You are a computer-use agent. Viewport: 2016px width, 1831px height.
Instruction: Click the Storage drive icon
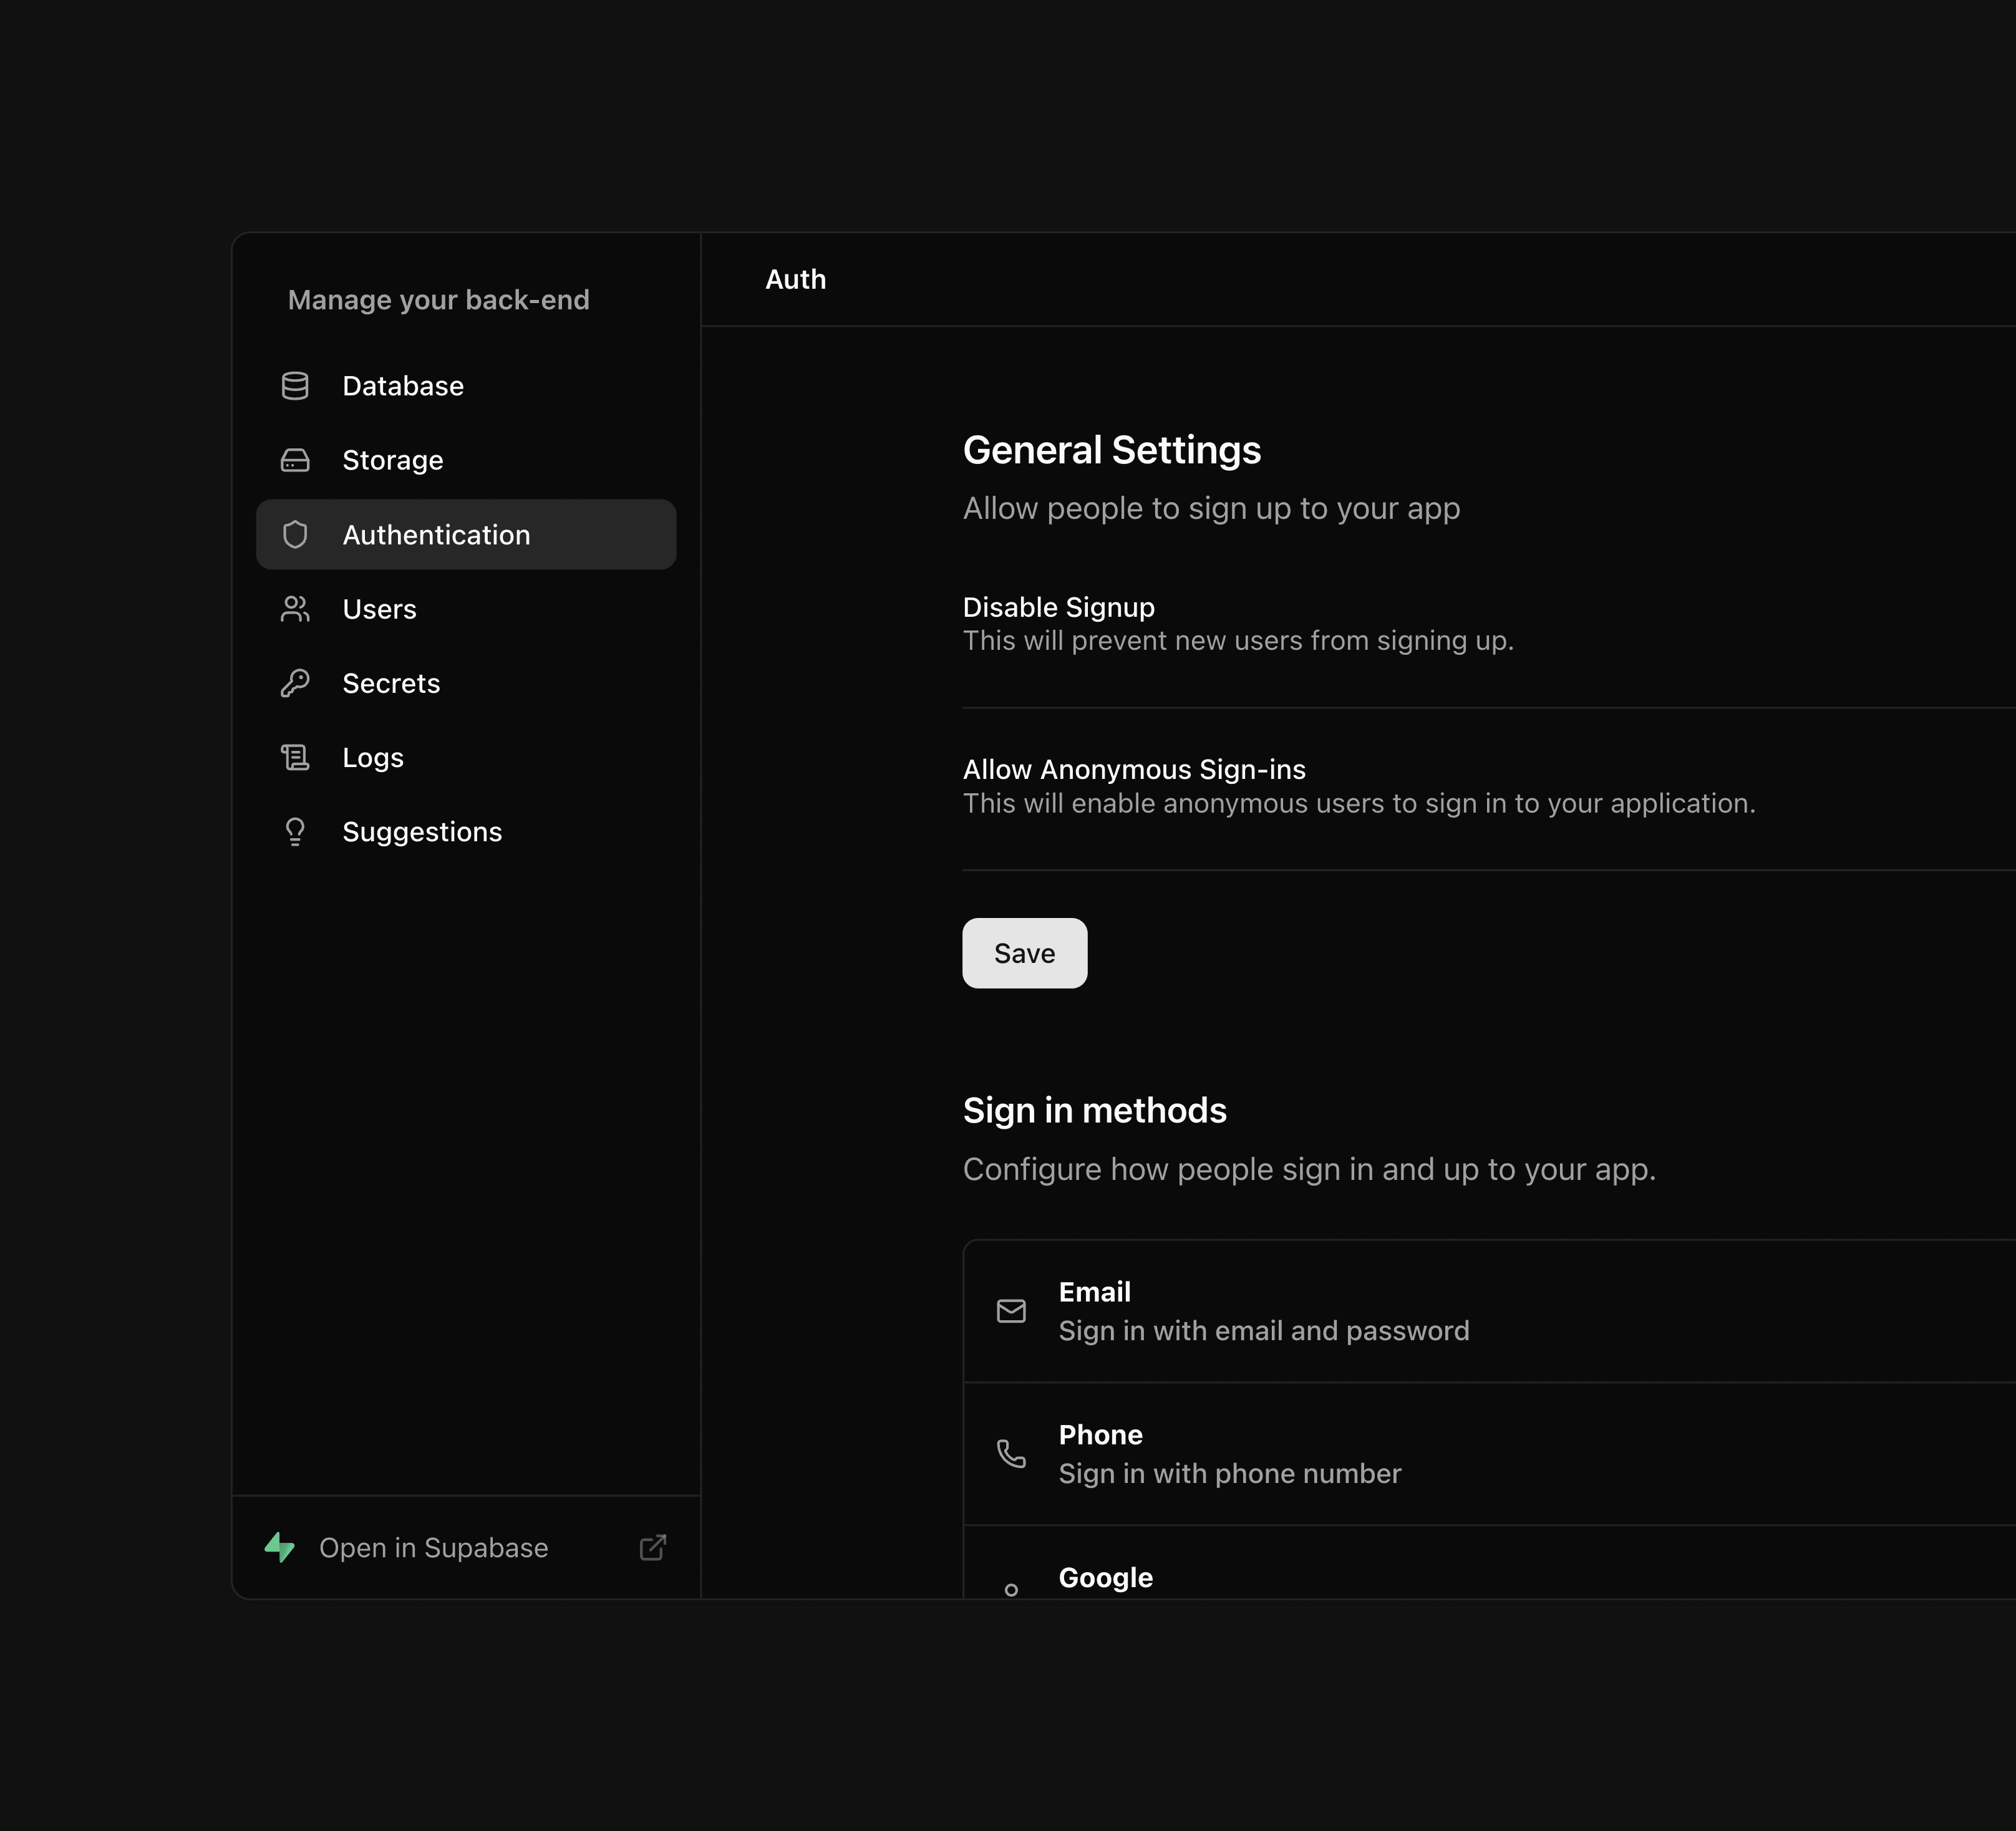pos(295,460)
